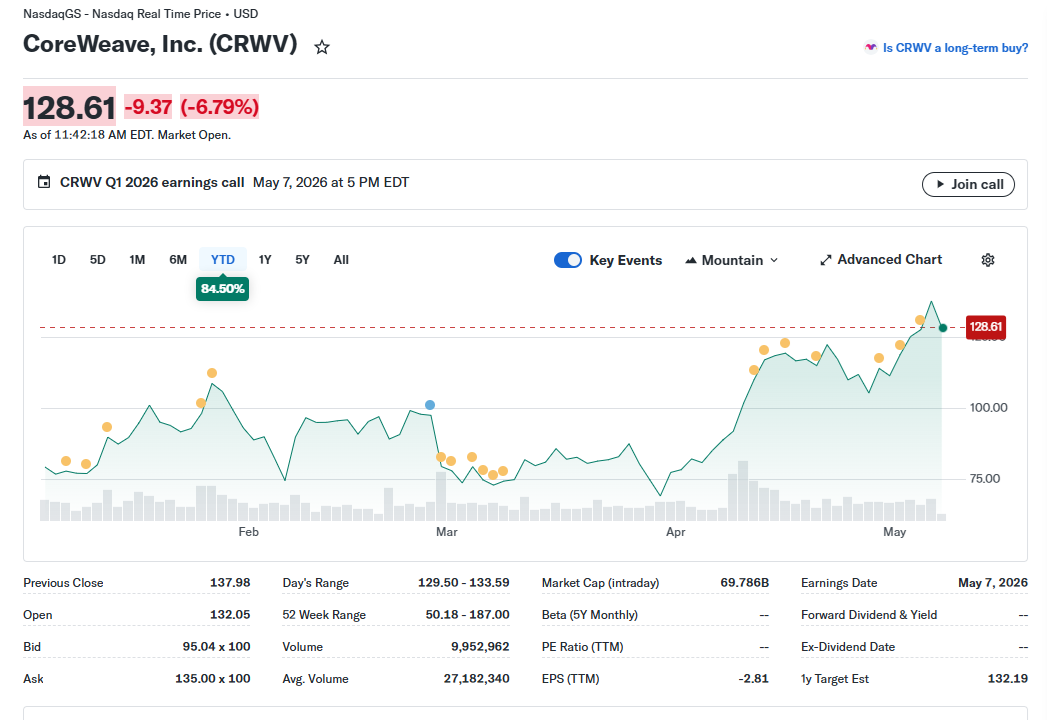Click the -9.37 price change
The width and height of the screenshot is (1047, 720).
click(x=148, y=107)
